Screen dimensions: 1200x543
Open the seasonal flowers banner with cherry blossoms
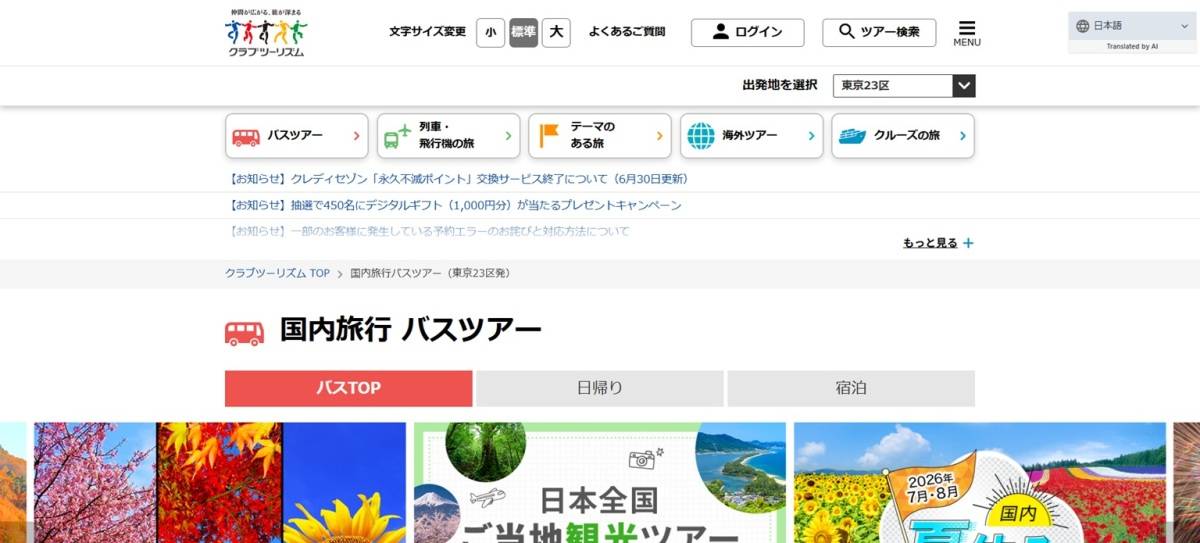(x=220, y=482)
